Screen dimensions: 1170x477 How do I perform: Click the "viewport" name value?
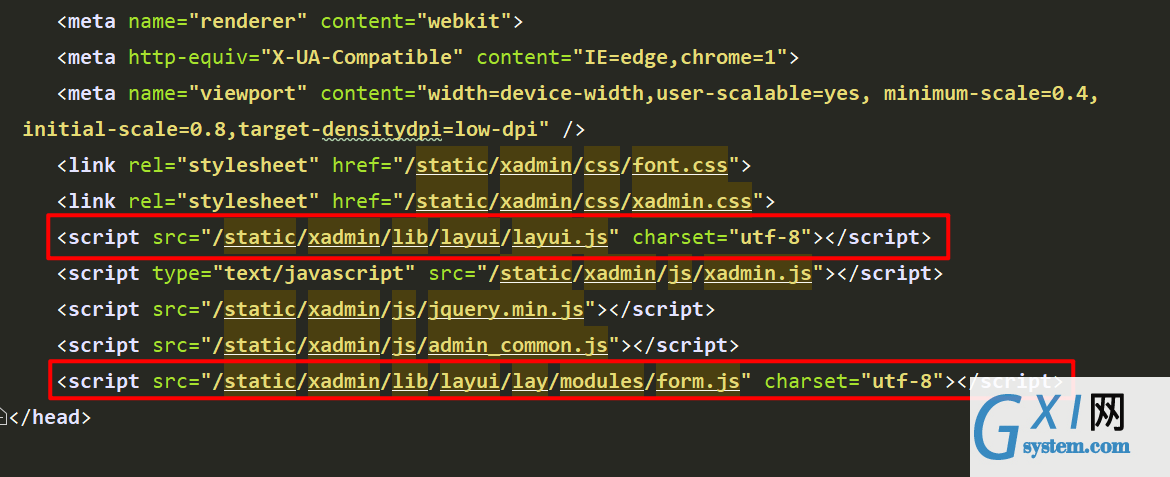(x=248, y=93)
